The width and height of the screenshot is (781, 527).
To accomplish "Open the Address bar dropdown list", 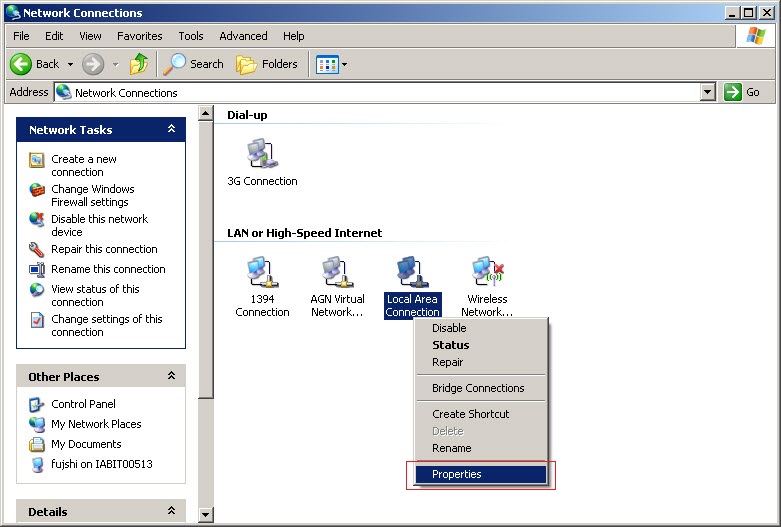I will [x=708, y=92].
